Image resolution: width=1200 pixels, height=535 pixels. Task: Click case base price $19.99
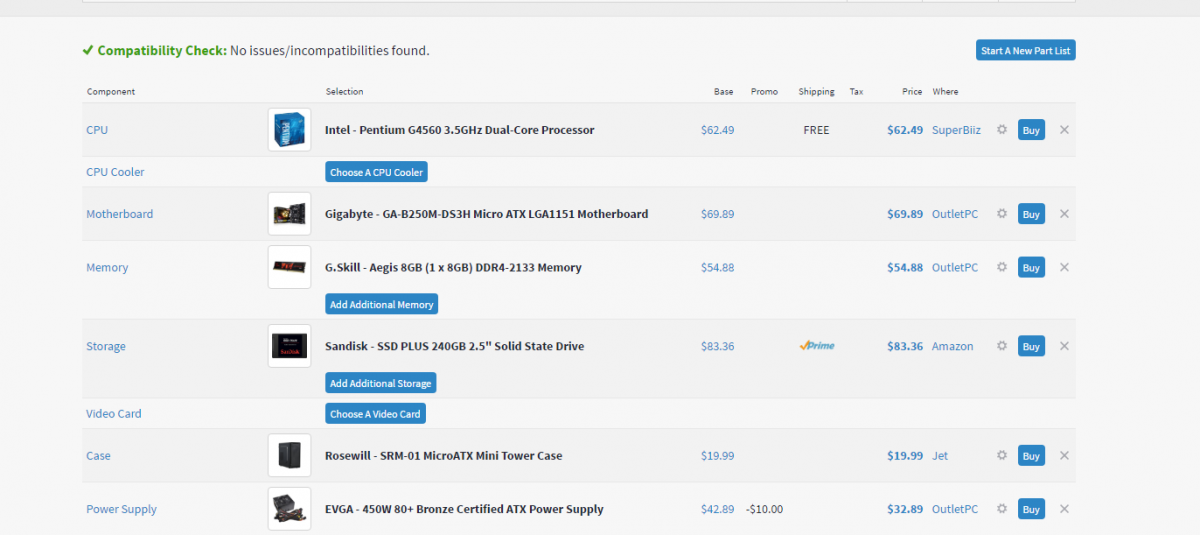point(717,455)
